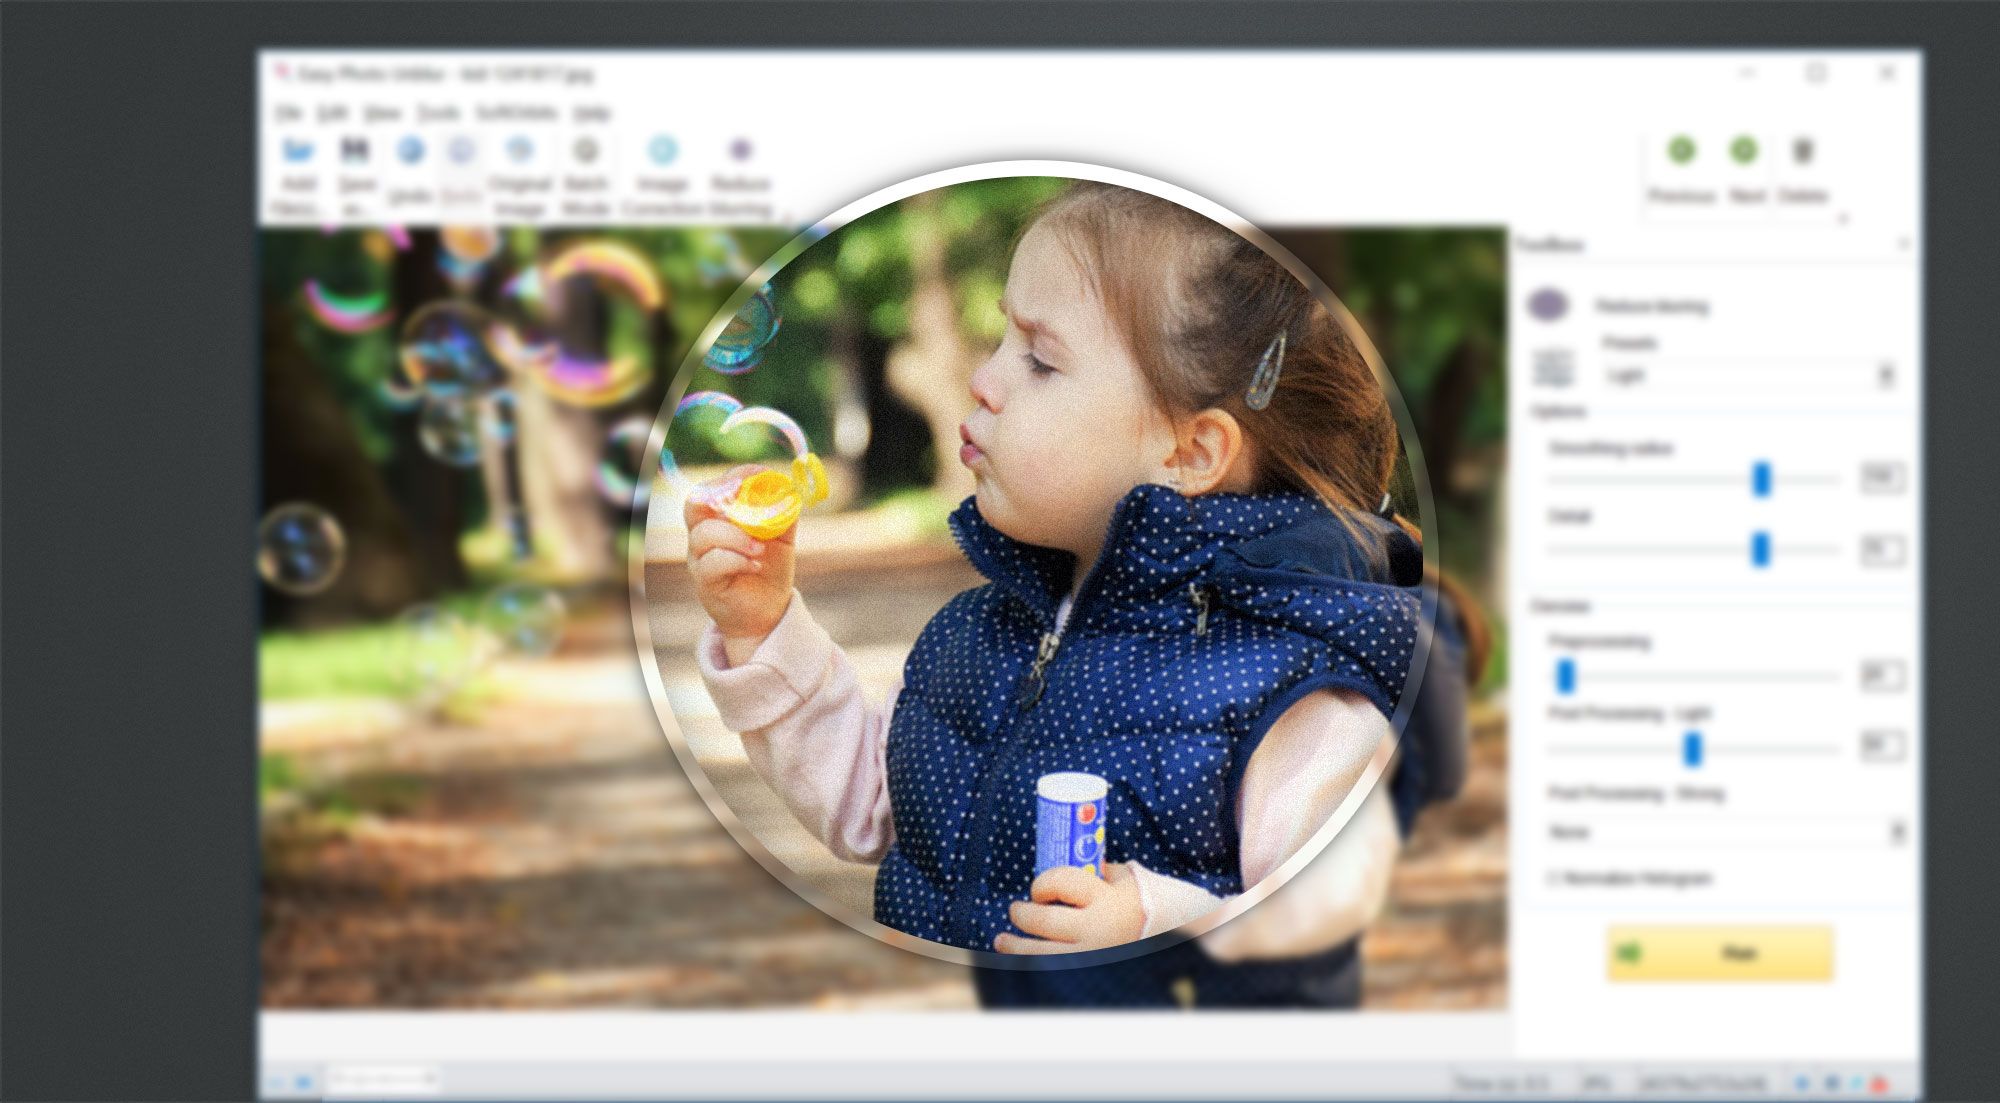
Task: Select the Add Files toolbar icon
Action: [295, 160]
